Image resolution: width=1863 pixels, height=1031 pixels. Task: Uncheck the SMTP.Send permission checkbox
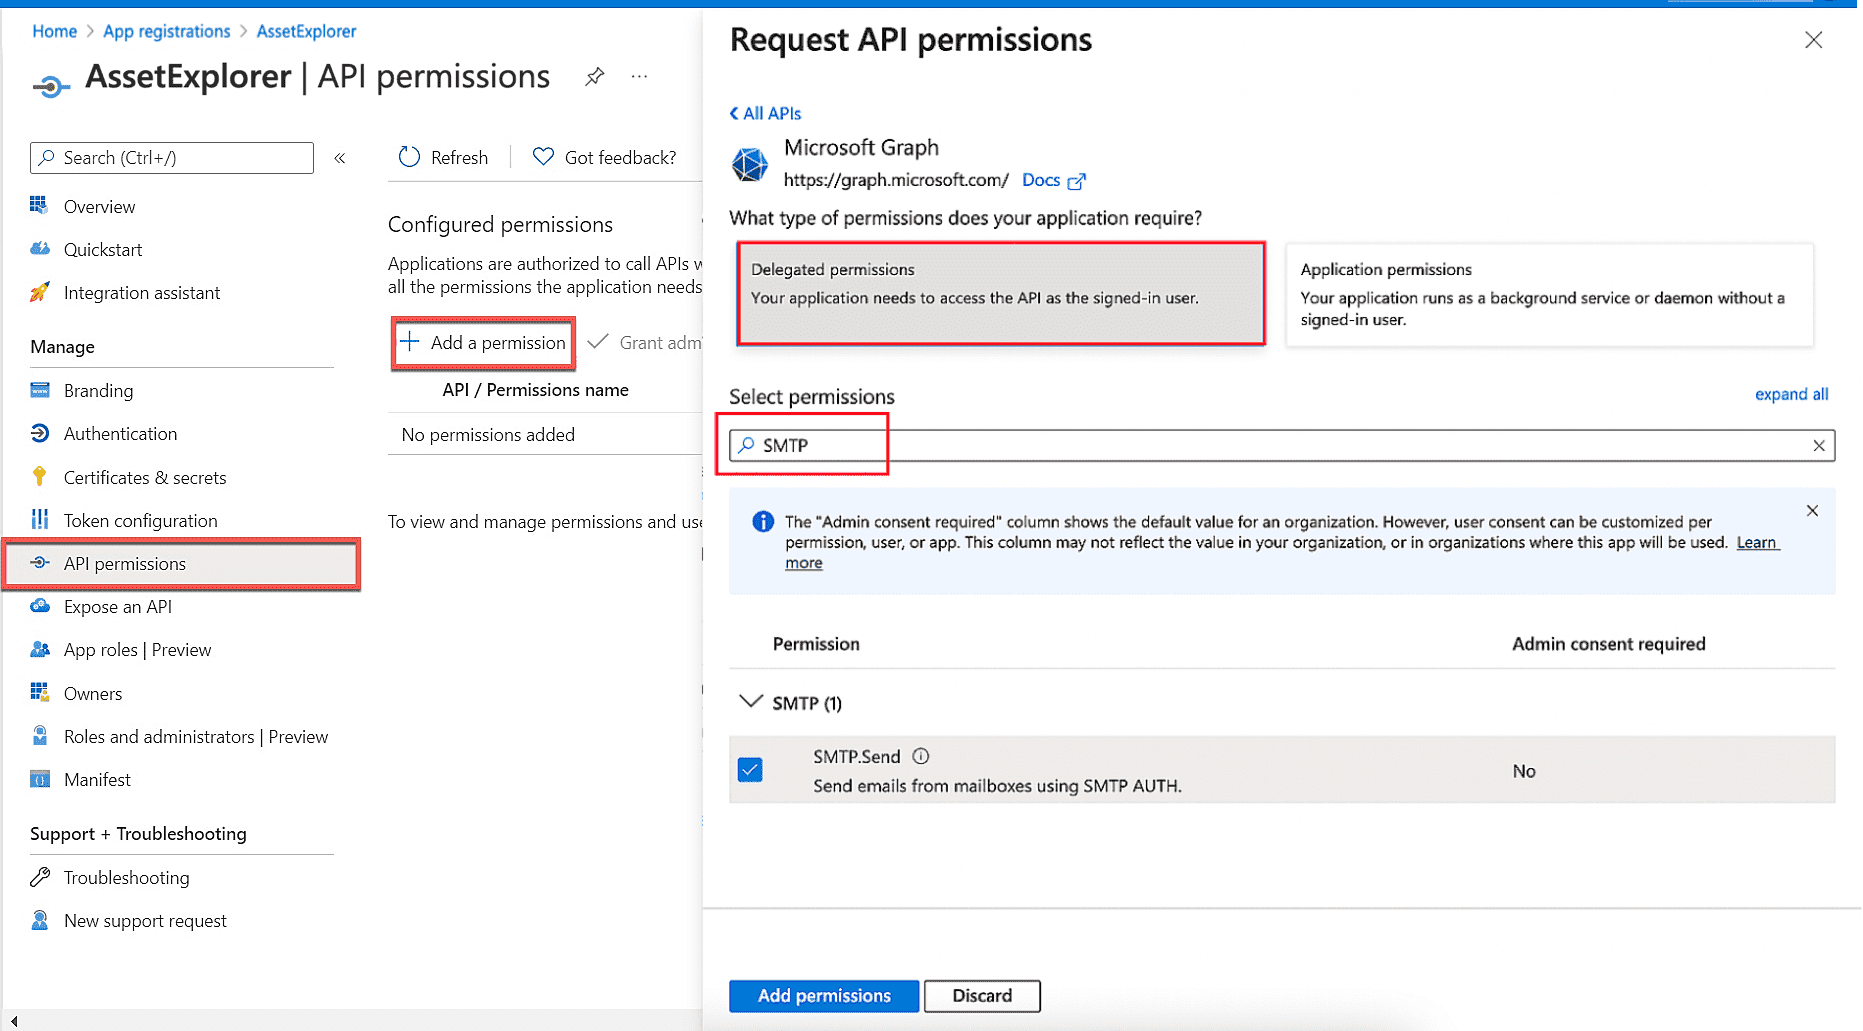tap(750, 770)
